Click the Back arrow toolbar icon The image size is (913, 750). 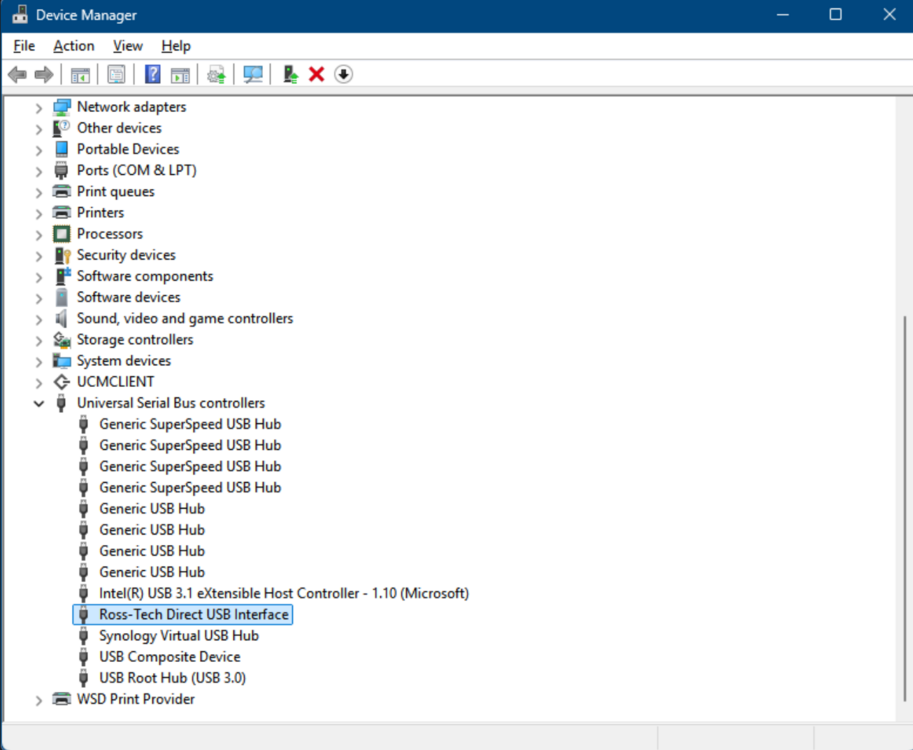click(x=17, y=75)
